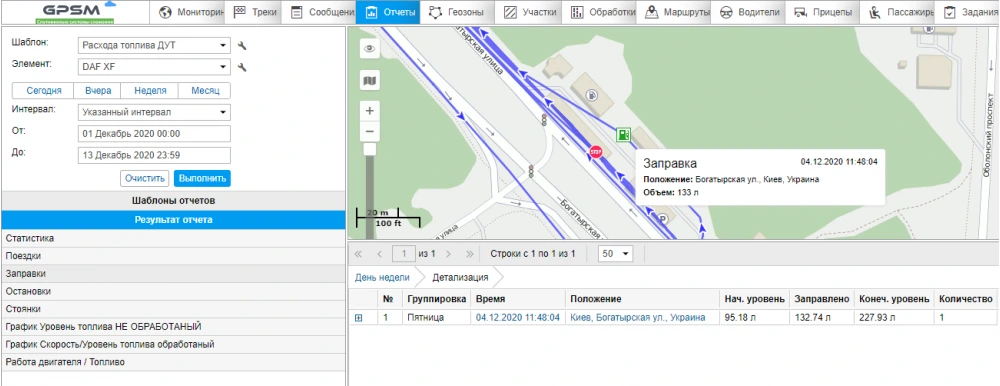Go to last page arrow
Screen dimensions: 1000x386
470,254
